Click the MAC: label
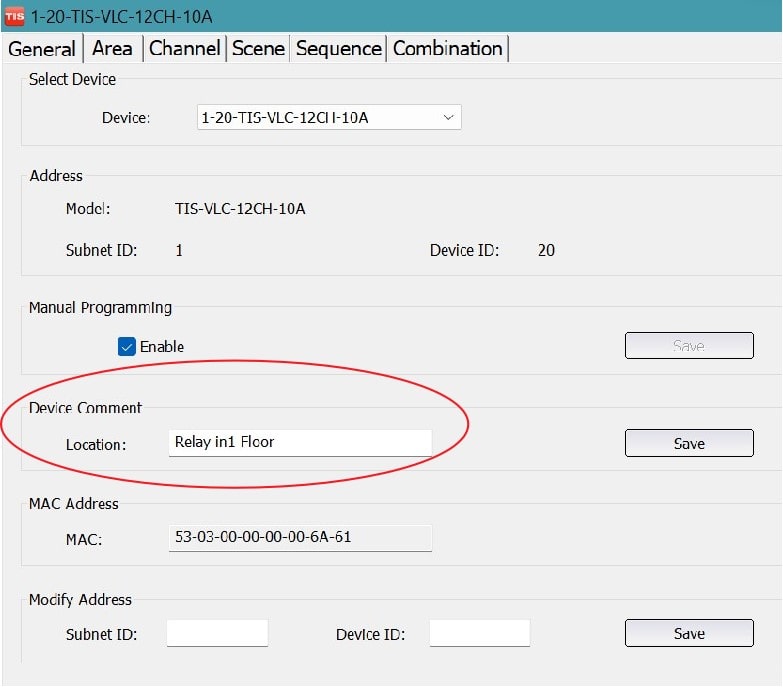The image size is (783, 687). 84,539
